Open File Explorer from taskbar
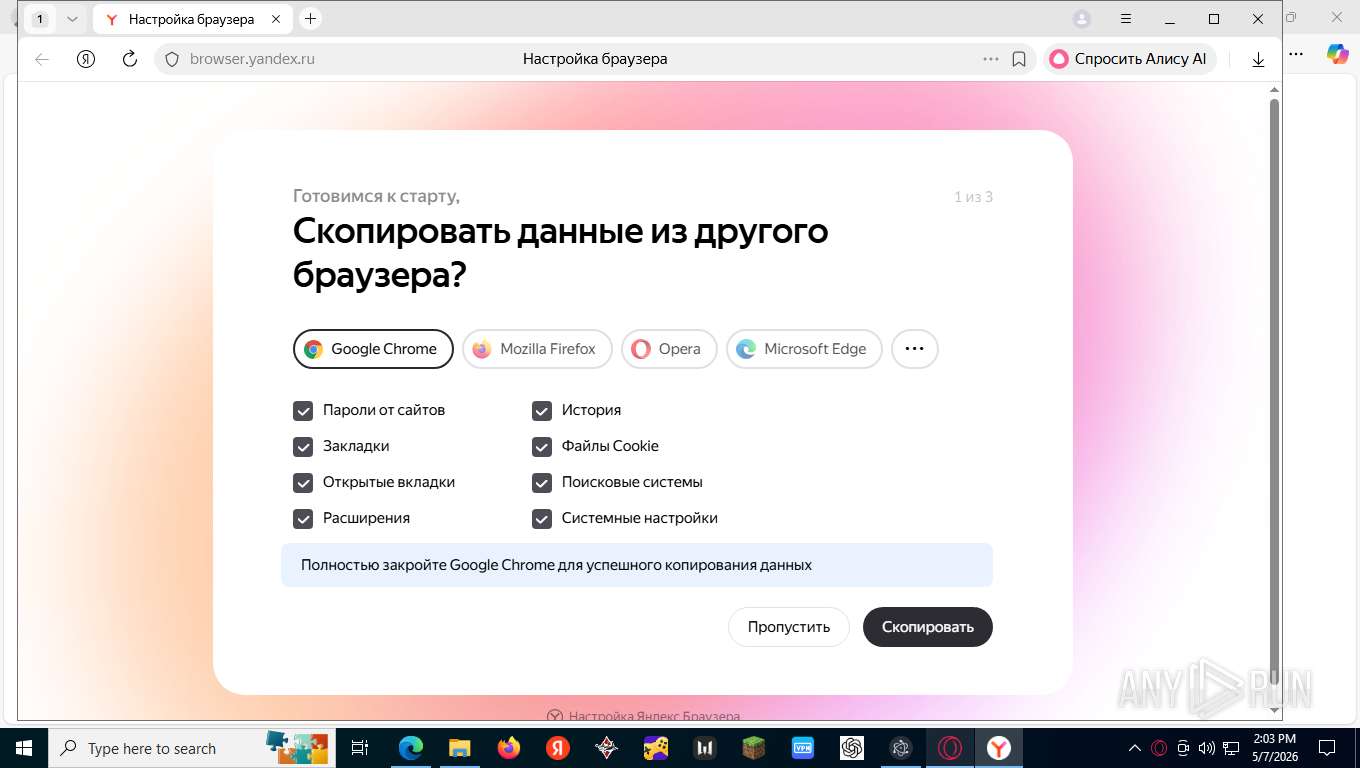This screenshot has width=1360, height=768. 459,748
